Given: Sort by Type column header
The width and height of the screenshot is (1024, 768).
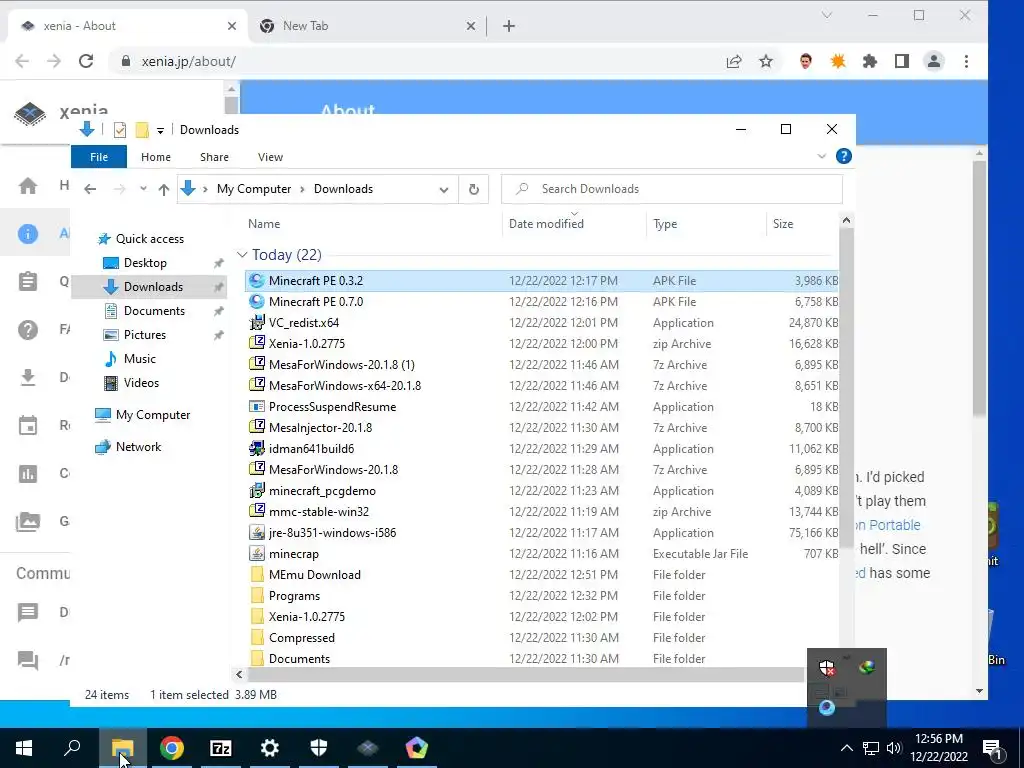Looking at the screenshot, I should [x=665, y=223].
